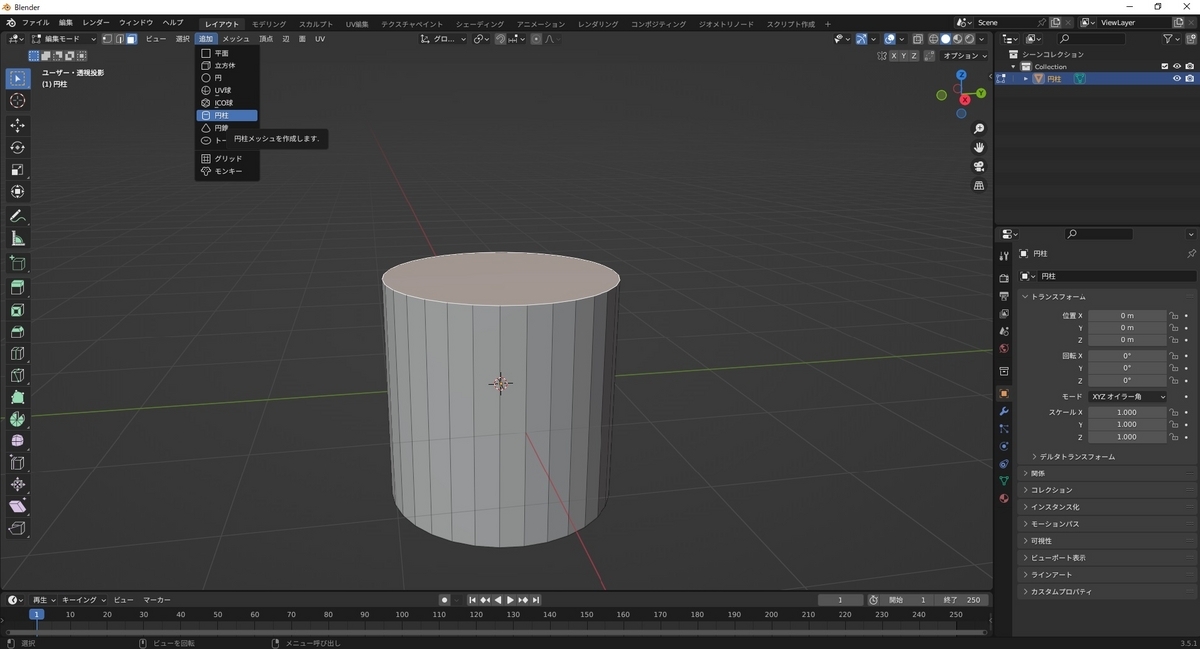Click the 位置 X value field
The image size is (1200, 649).
pos(1127,315)
